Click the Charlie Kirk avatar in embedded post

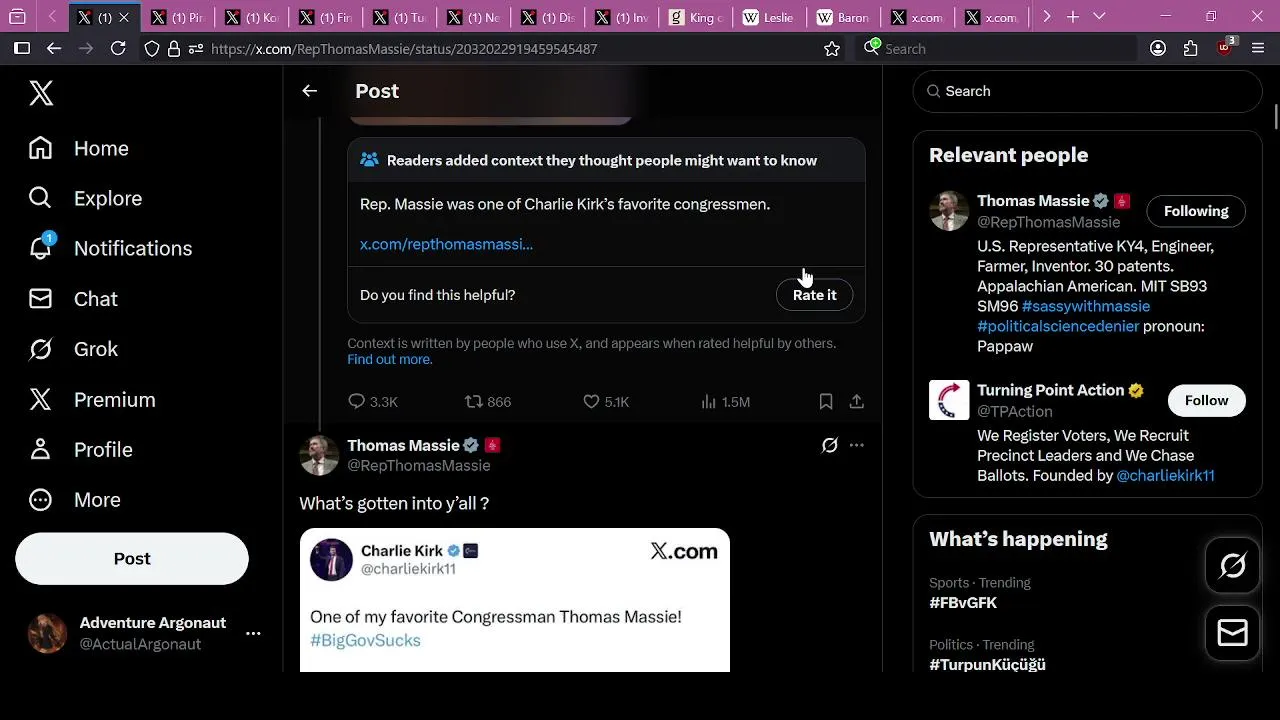pyautogui.click(x=331, y=560)
